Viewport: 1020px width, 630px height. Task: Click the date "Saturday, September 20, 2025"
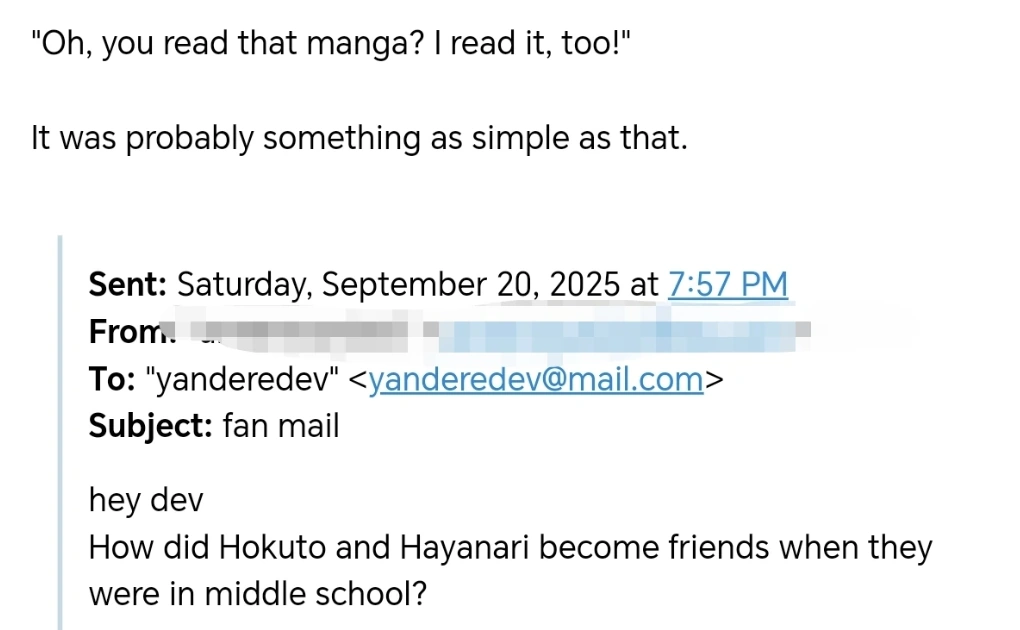tap(399, 284)
